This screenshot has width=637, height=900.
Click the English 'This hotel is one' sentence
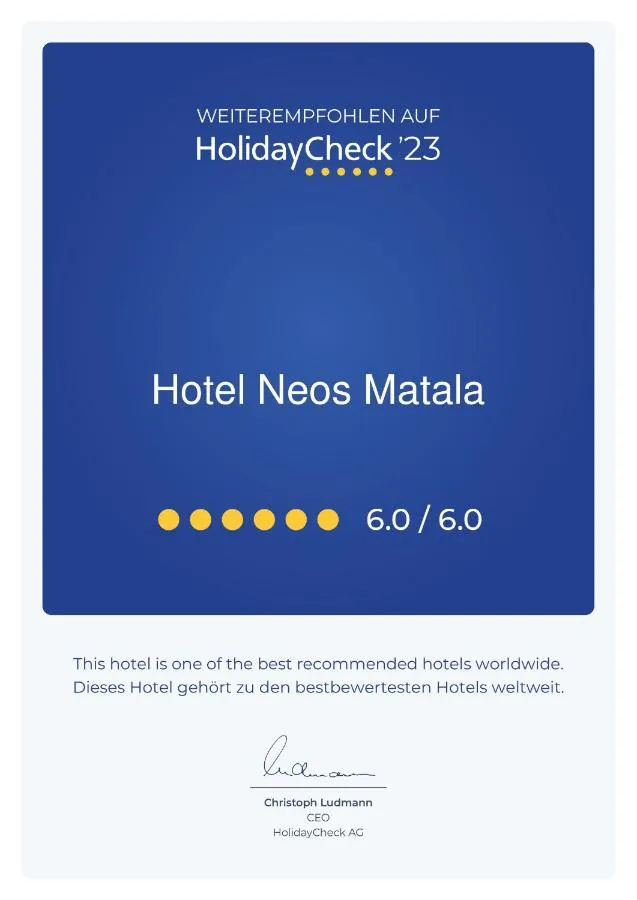(318, 663)
